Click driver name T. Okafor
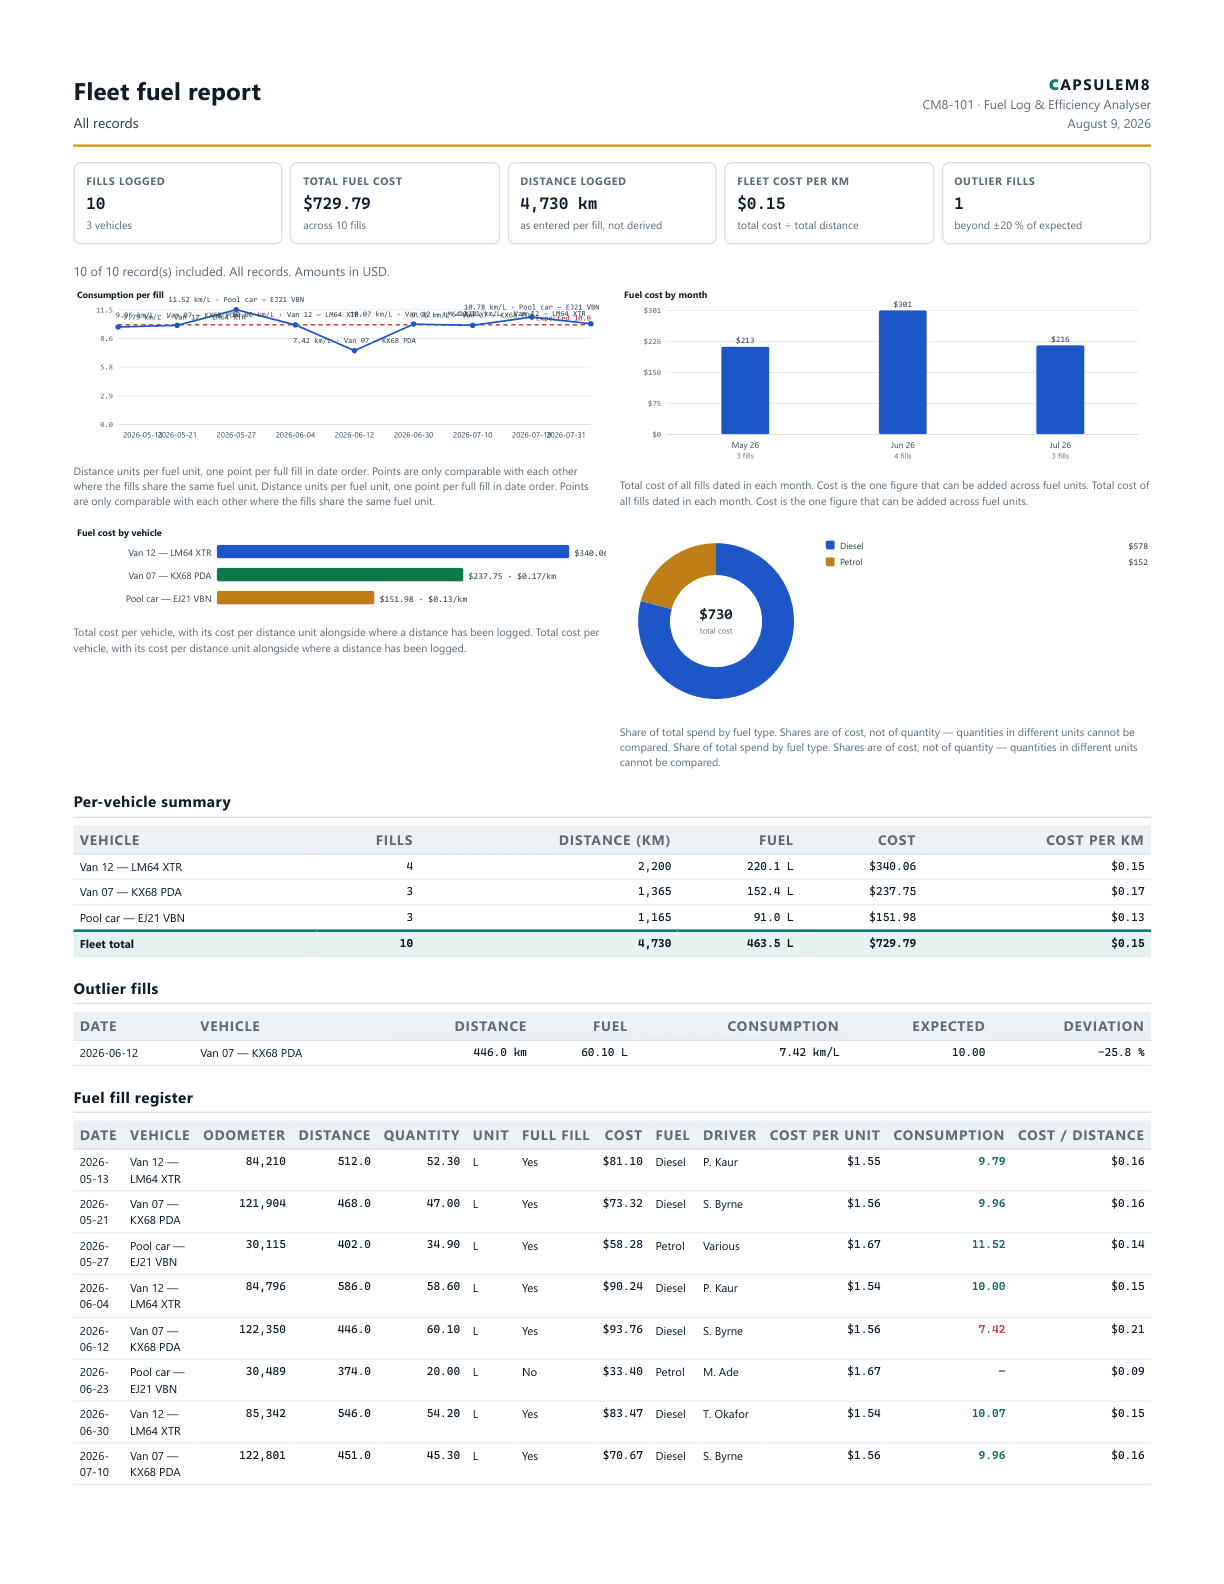This screenshot has width=1224, height=1584. pyautogui.click(x=726, y=1414)
